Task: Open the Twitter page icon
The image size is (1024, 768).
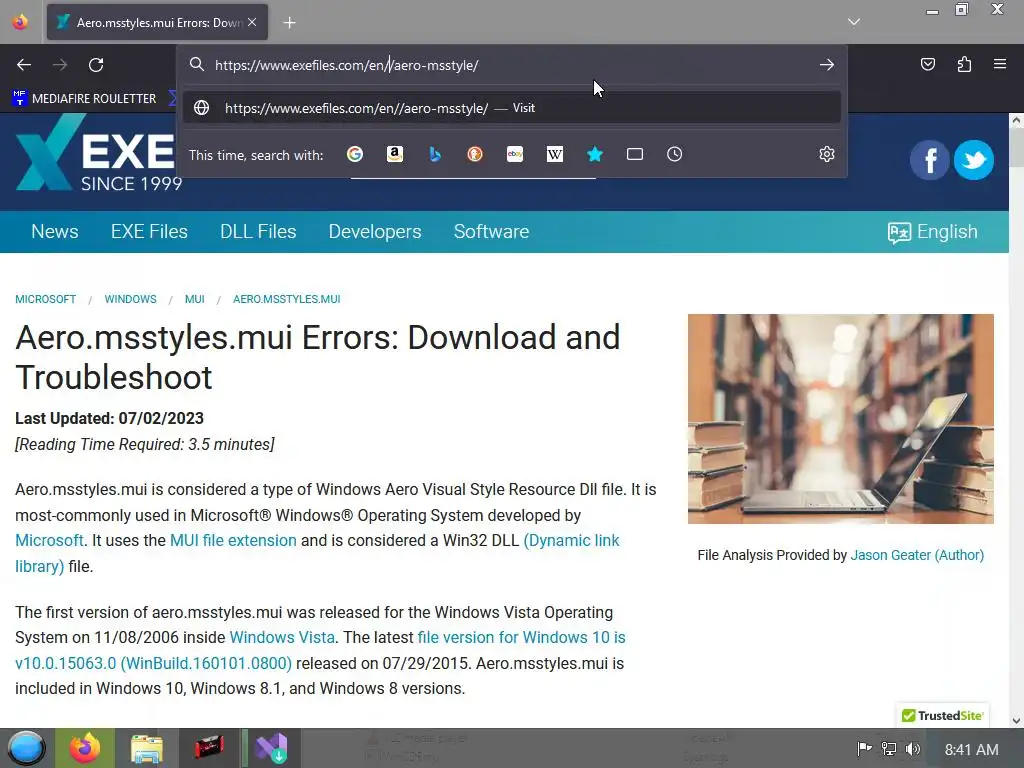Action: (x=974, y=160)
